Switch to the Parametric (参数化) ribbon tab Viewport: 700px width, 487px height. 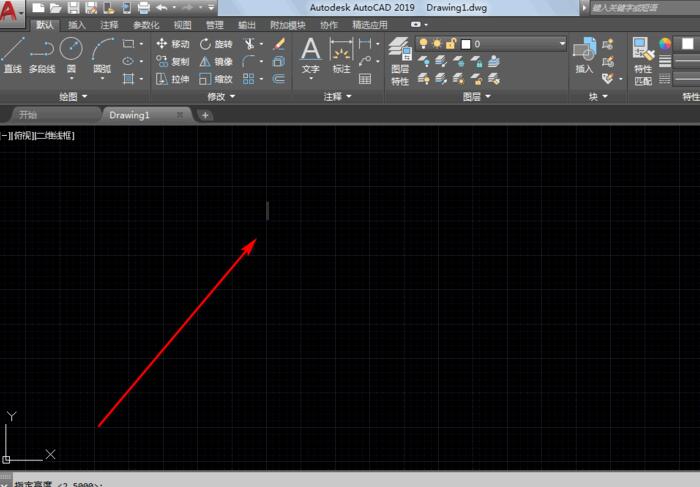coord(146,25)
